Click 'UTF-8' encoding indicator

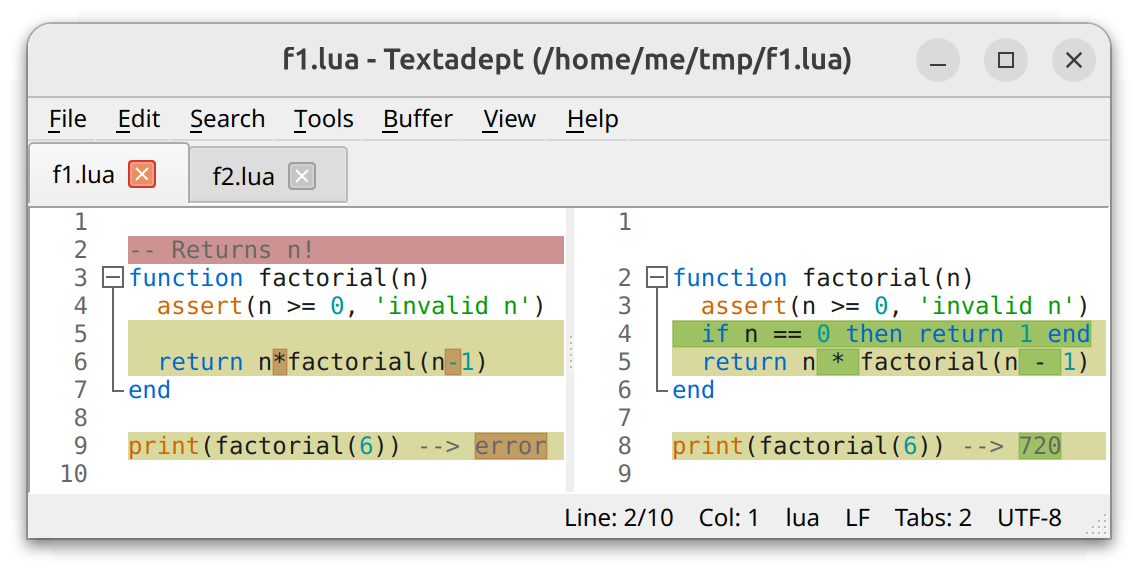pyautogui.click(x=1029, y=518)
